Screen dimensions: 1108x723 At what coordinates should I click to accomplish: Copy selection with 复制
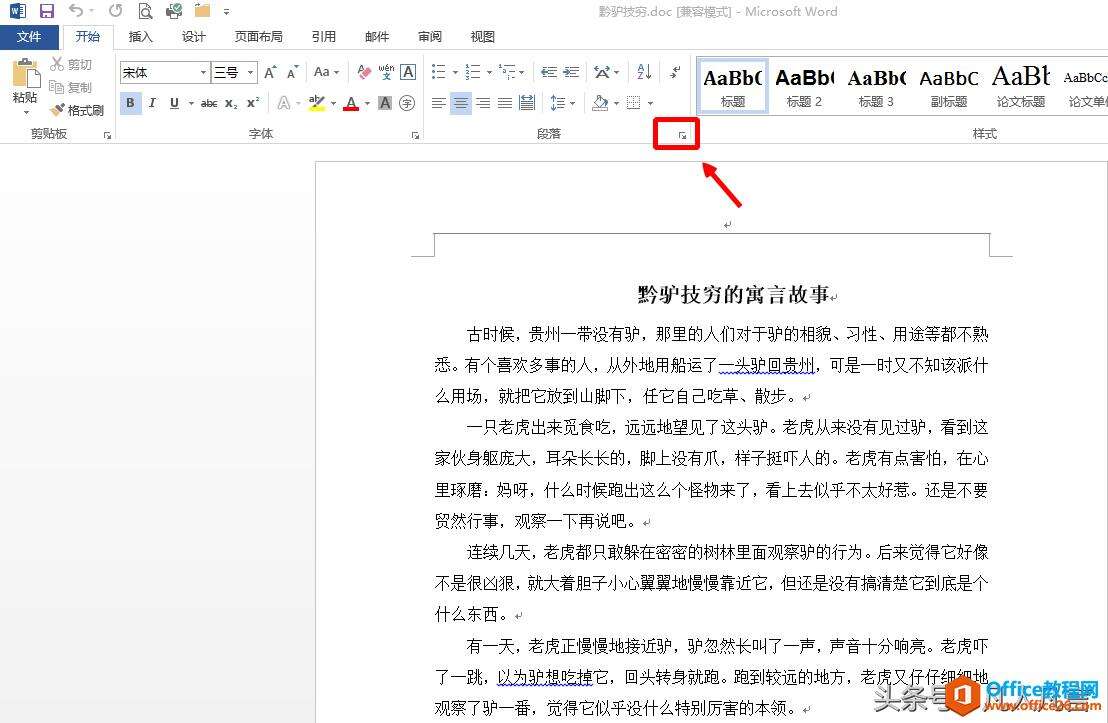tap(71, 87)
